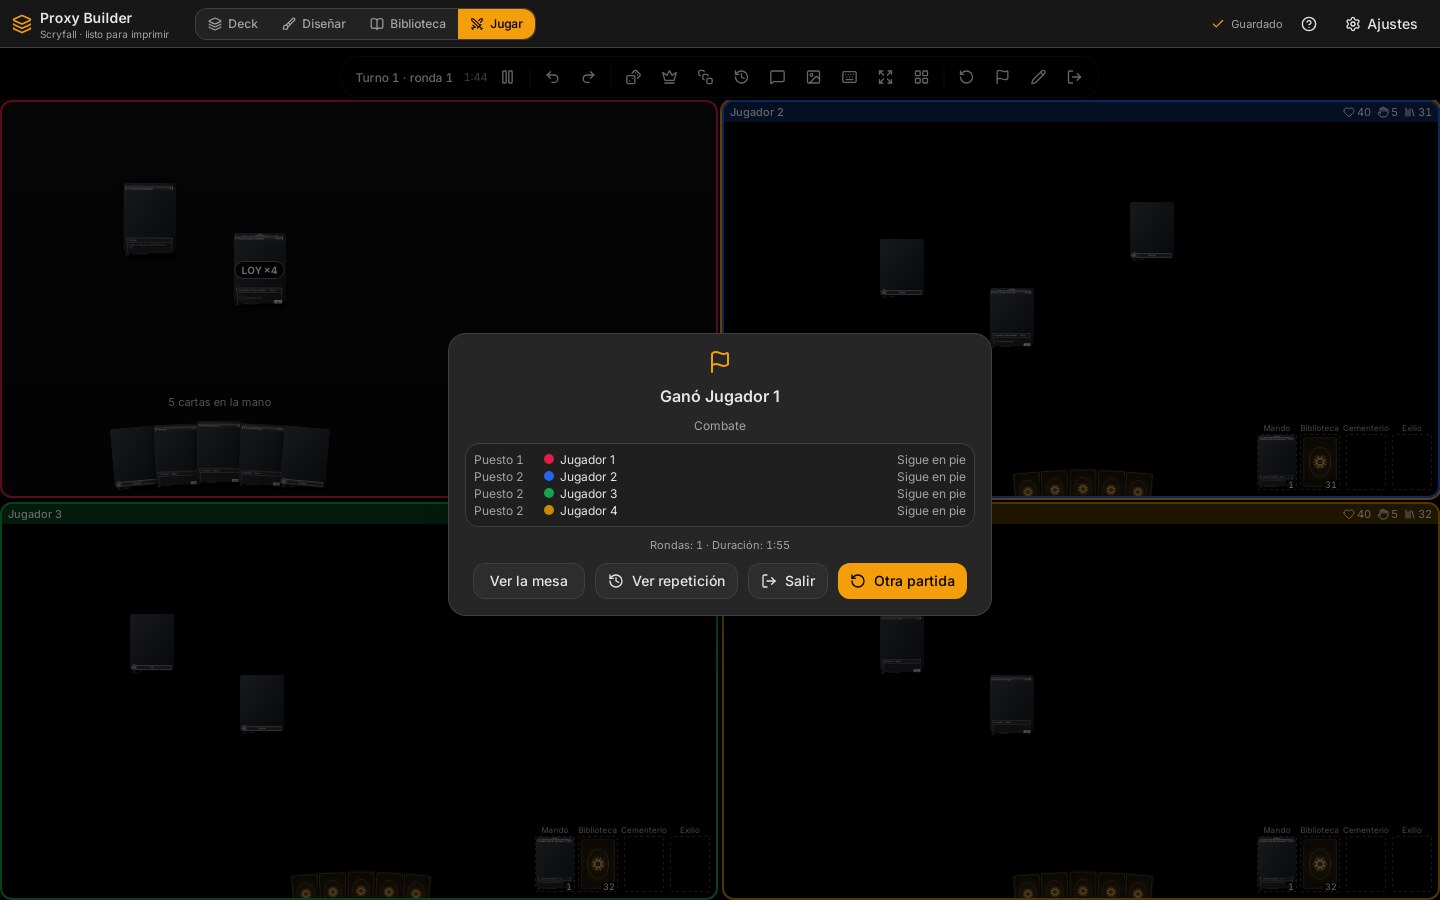
Task: Show keyboard shortcuts icon
Action: tap(849, 77)
